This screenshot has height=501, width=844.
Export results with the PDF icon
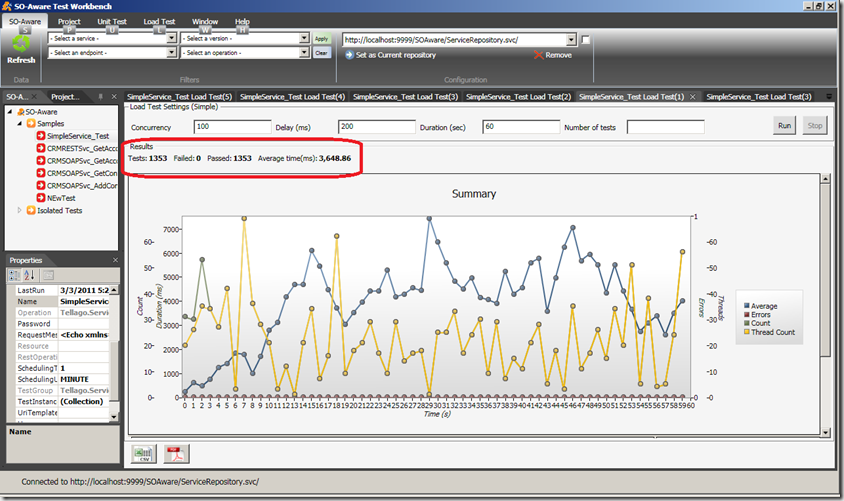[176, 454]
